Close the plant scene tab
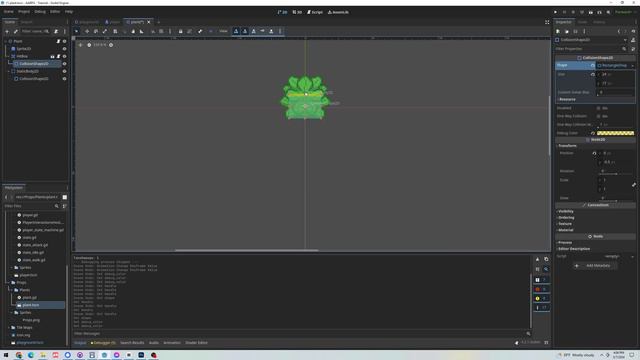 [149, 22]
